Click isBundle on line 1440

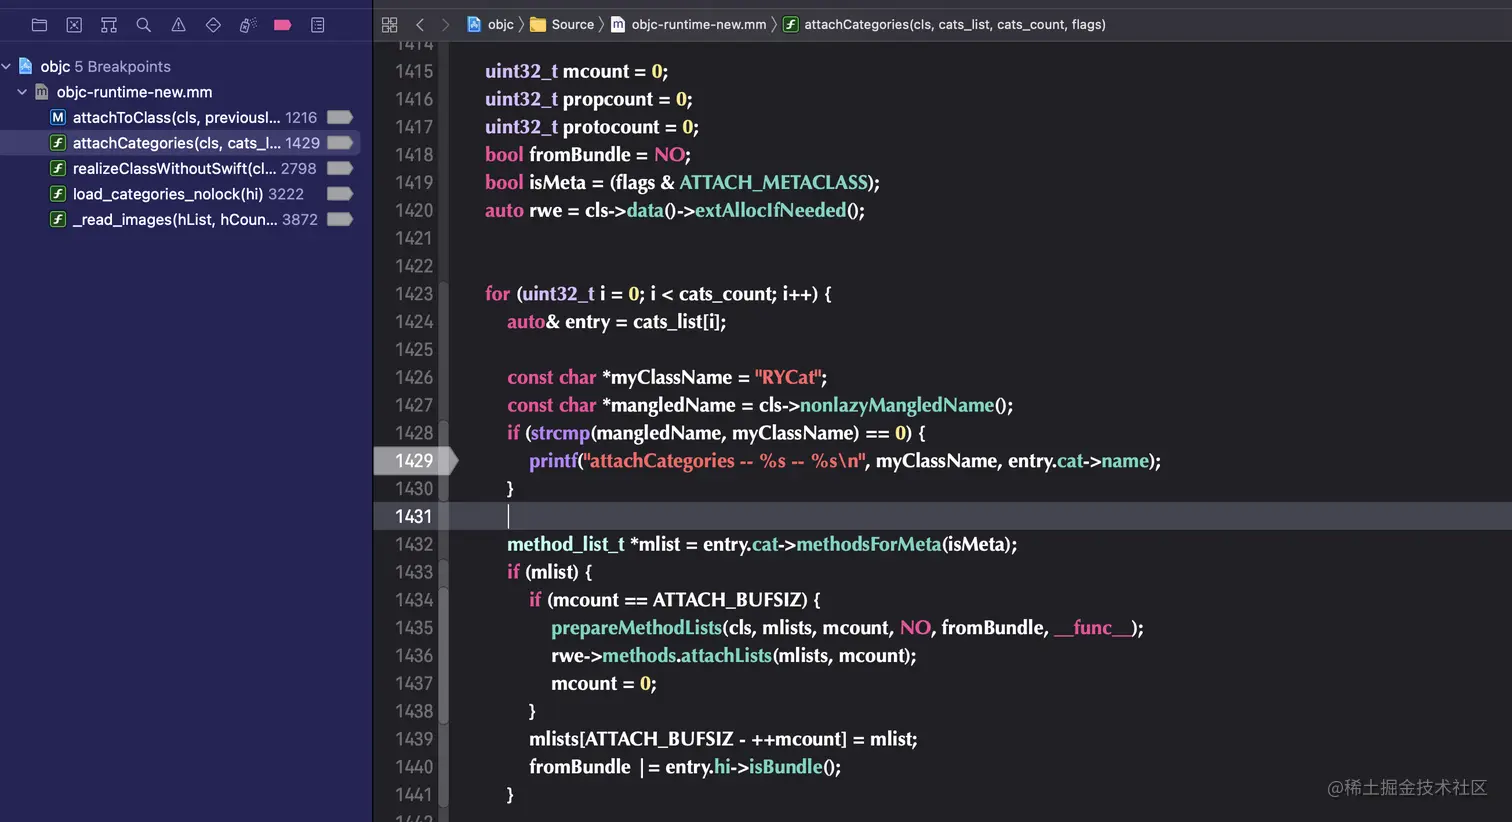[x=785, y=767]
